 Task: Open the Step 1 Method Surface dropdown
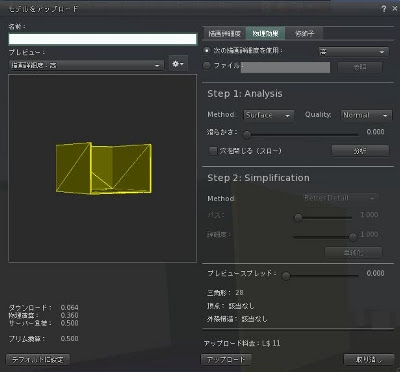click(x=269, y=115)
